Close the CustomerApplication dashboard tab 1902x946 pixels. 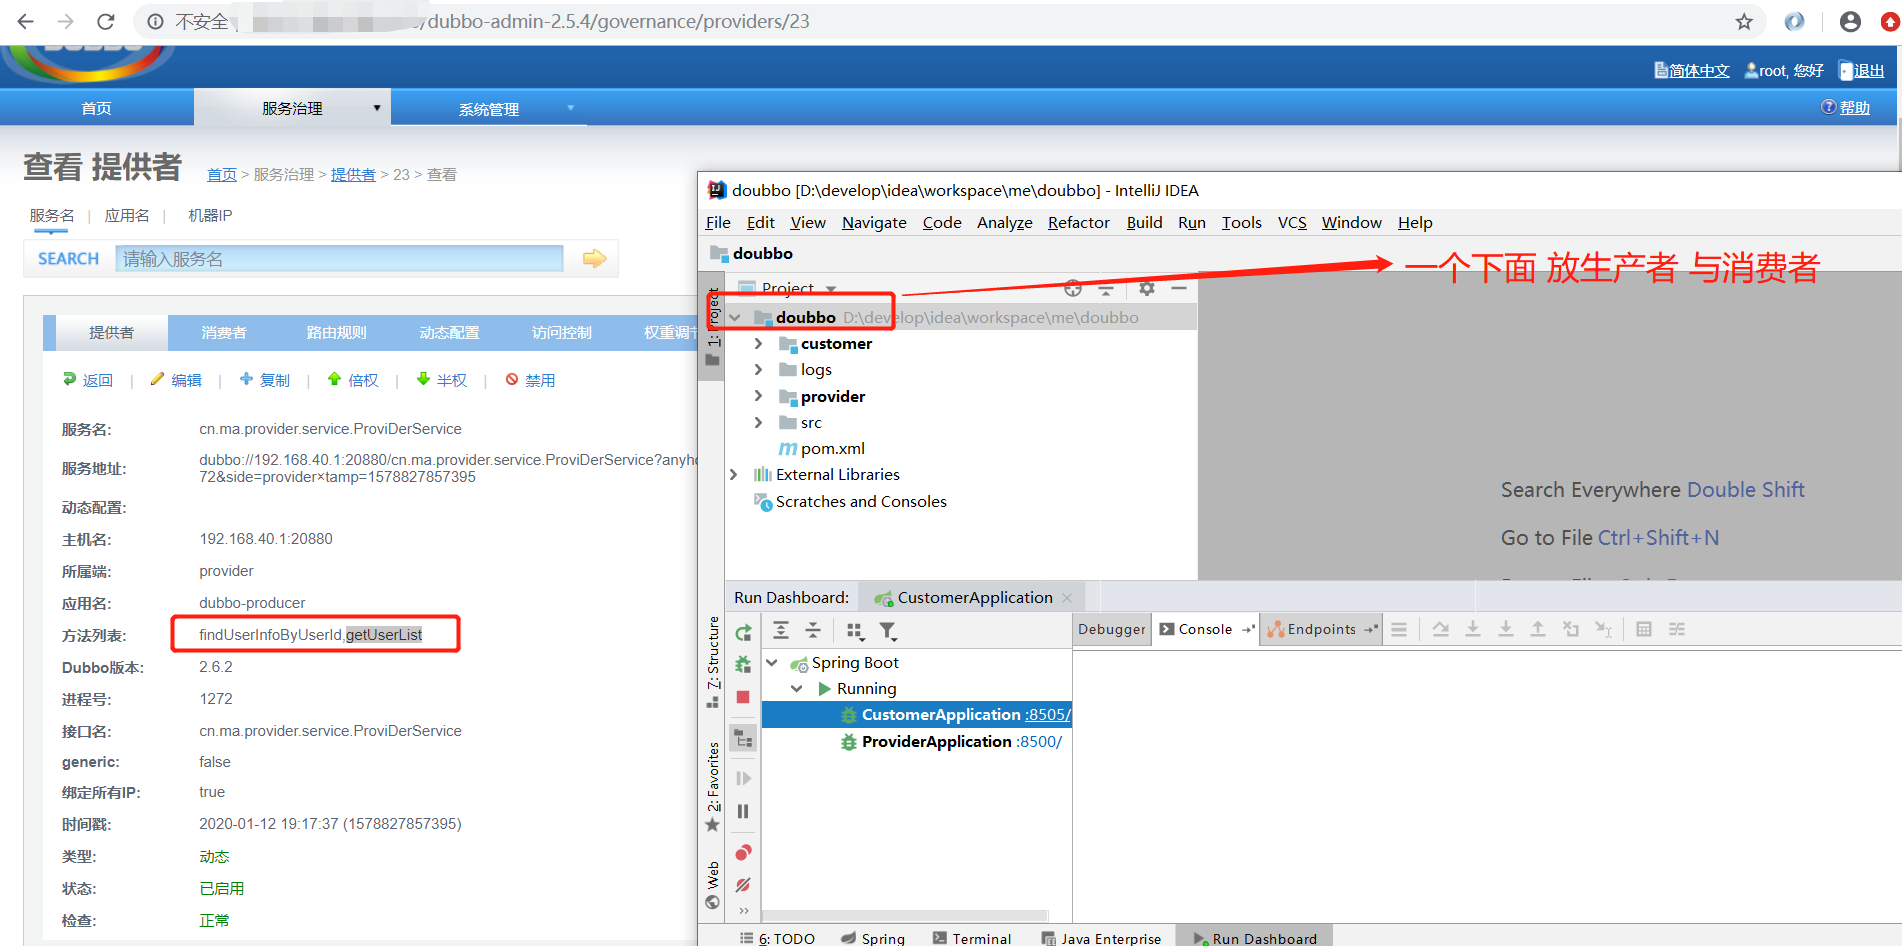tap(1067, 598)
